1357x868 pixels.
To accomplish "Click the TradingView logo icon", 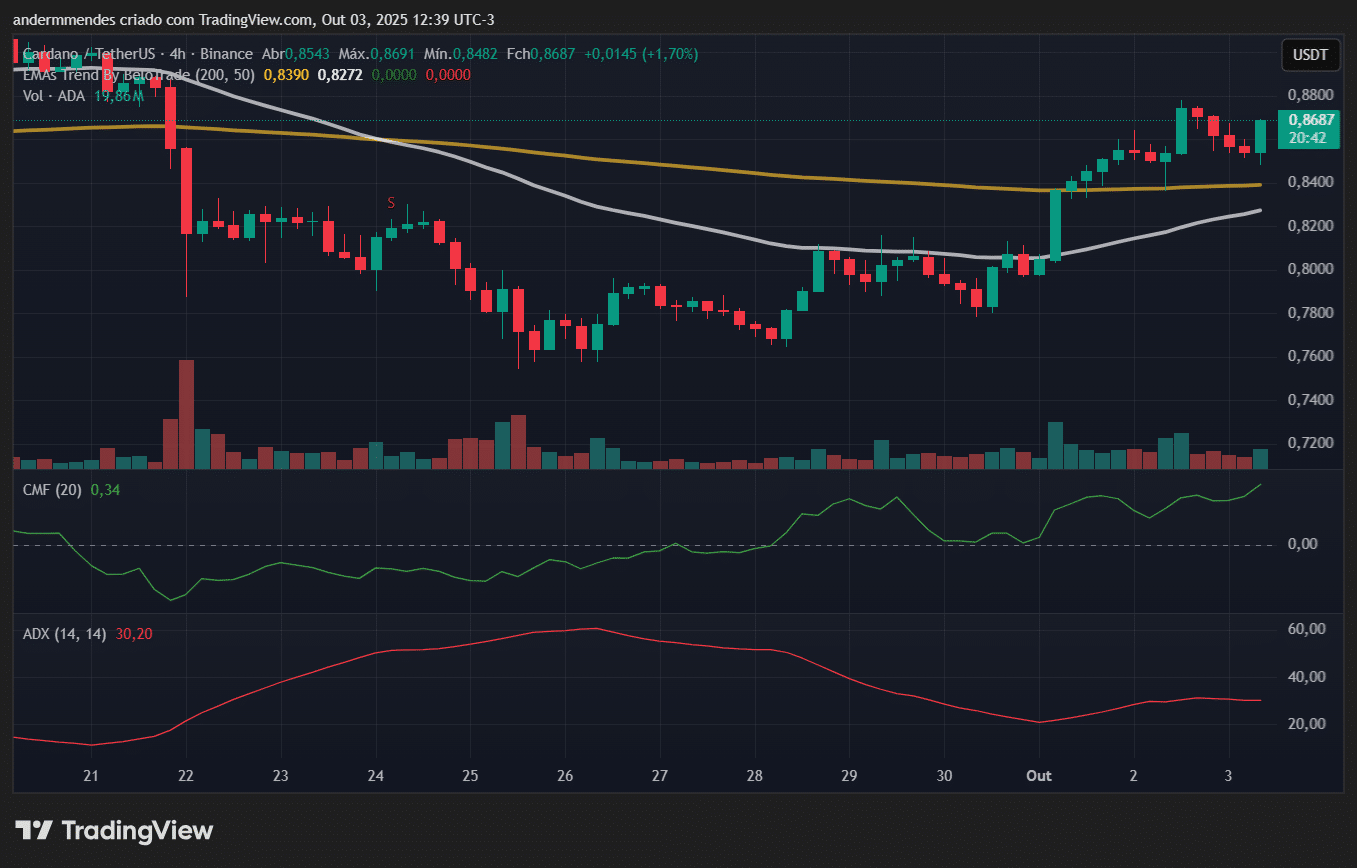I will (x=33, y=830).
